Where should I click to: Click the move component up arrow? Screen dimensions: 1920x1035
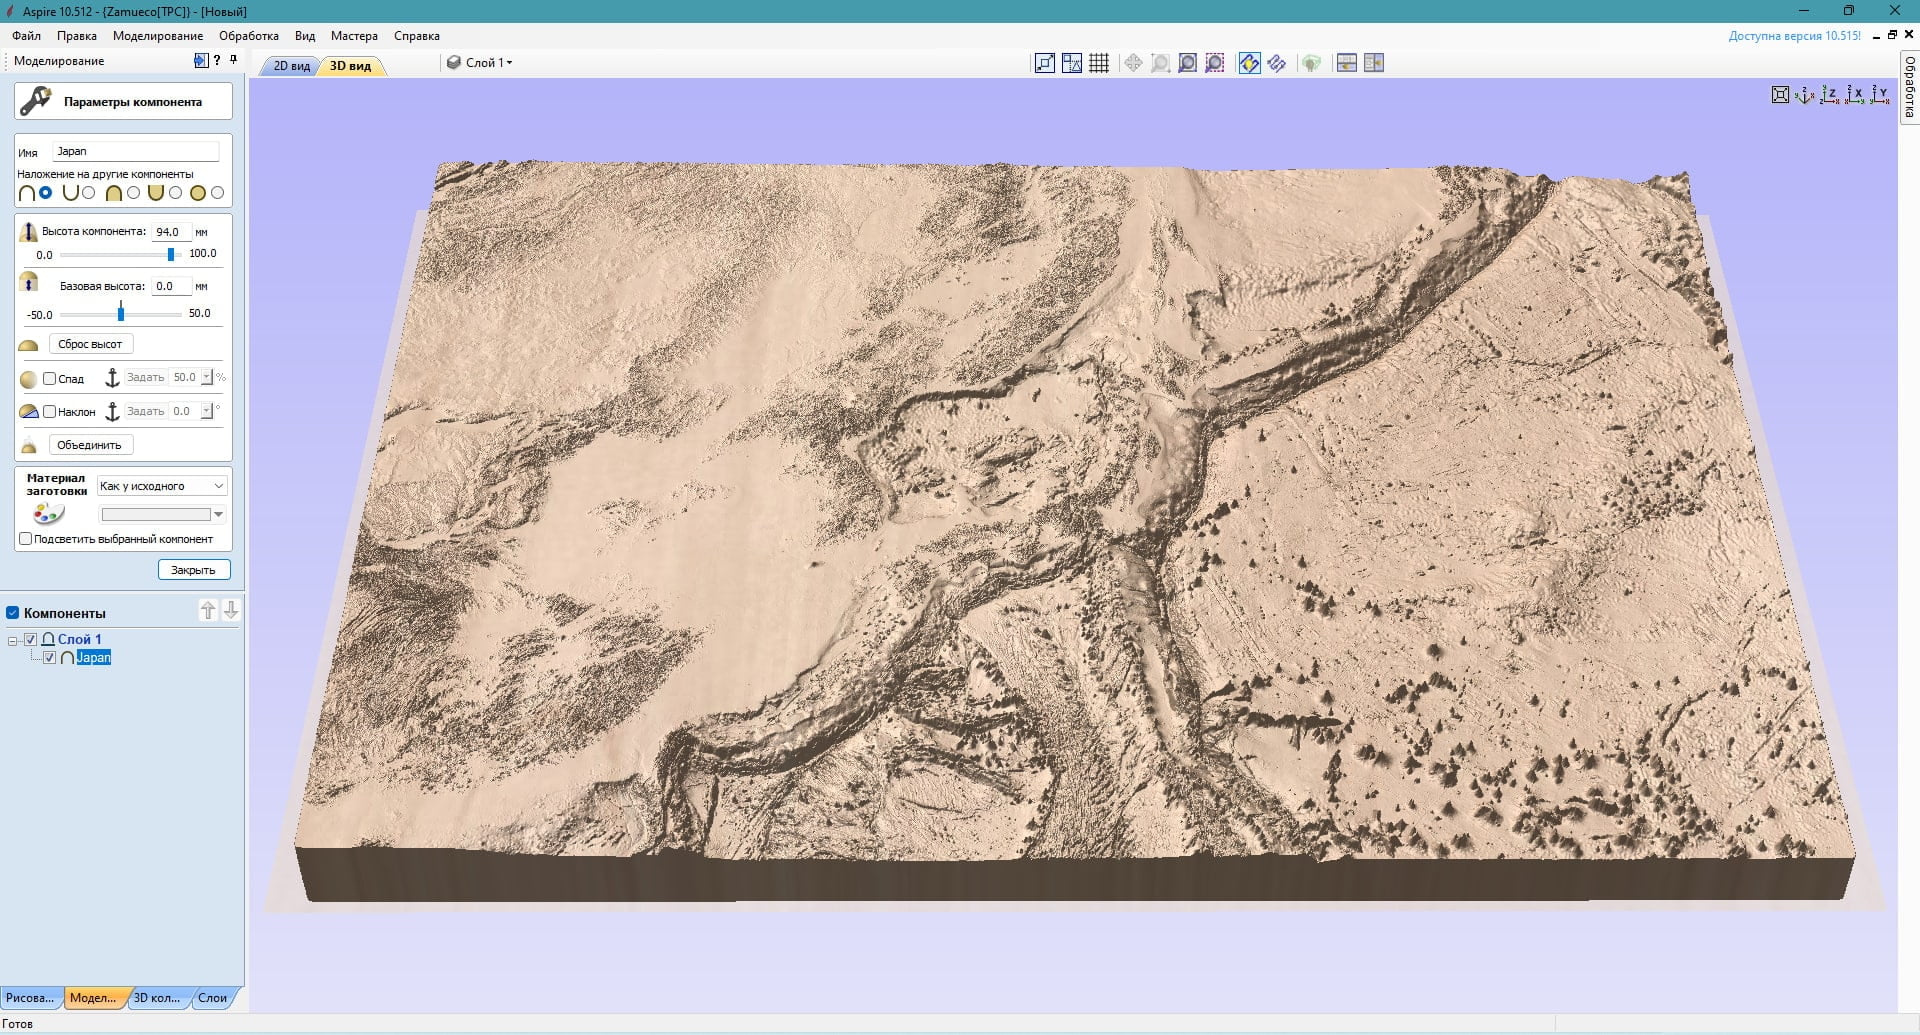point(208,610)
